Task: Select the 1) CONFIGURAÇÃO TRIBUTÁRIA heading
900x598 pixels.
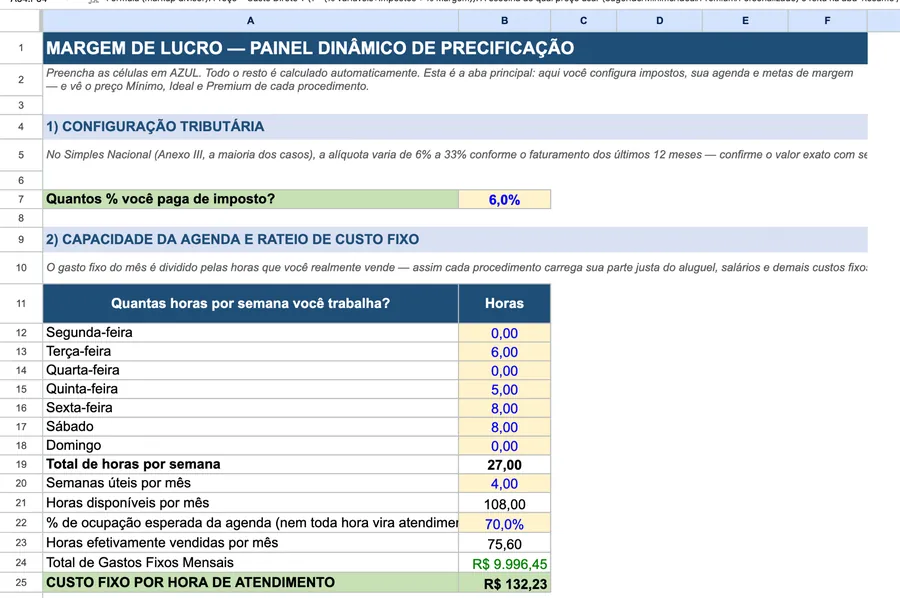Action: pos(455,126)
